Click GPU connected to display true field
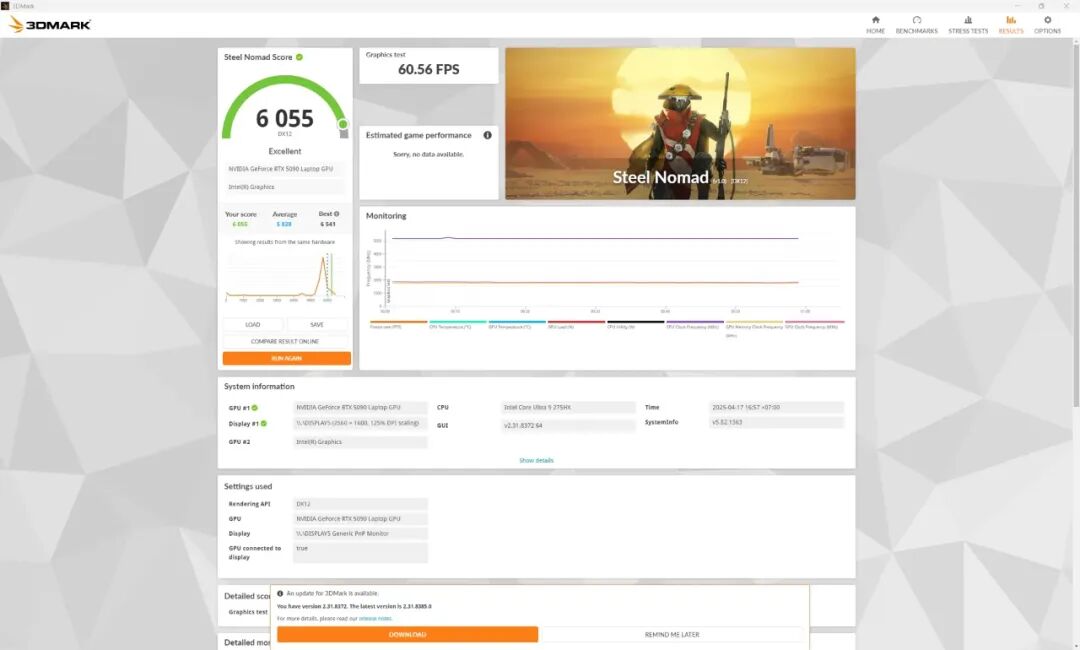 click(360, 552)
